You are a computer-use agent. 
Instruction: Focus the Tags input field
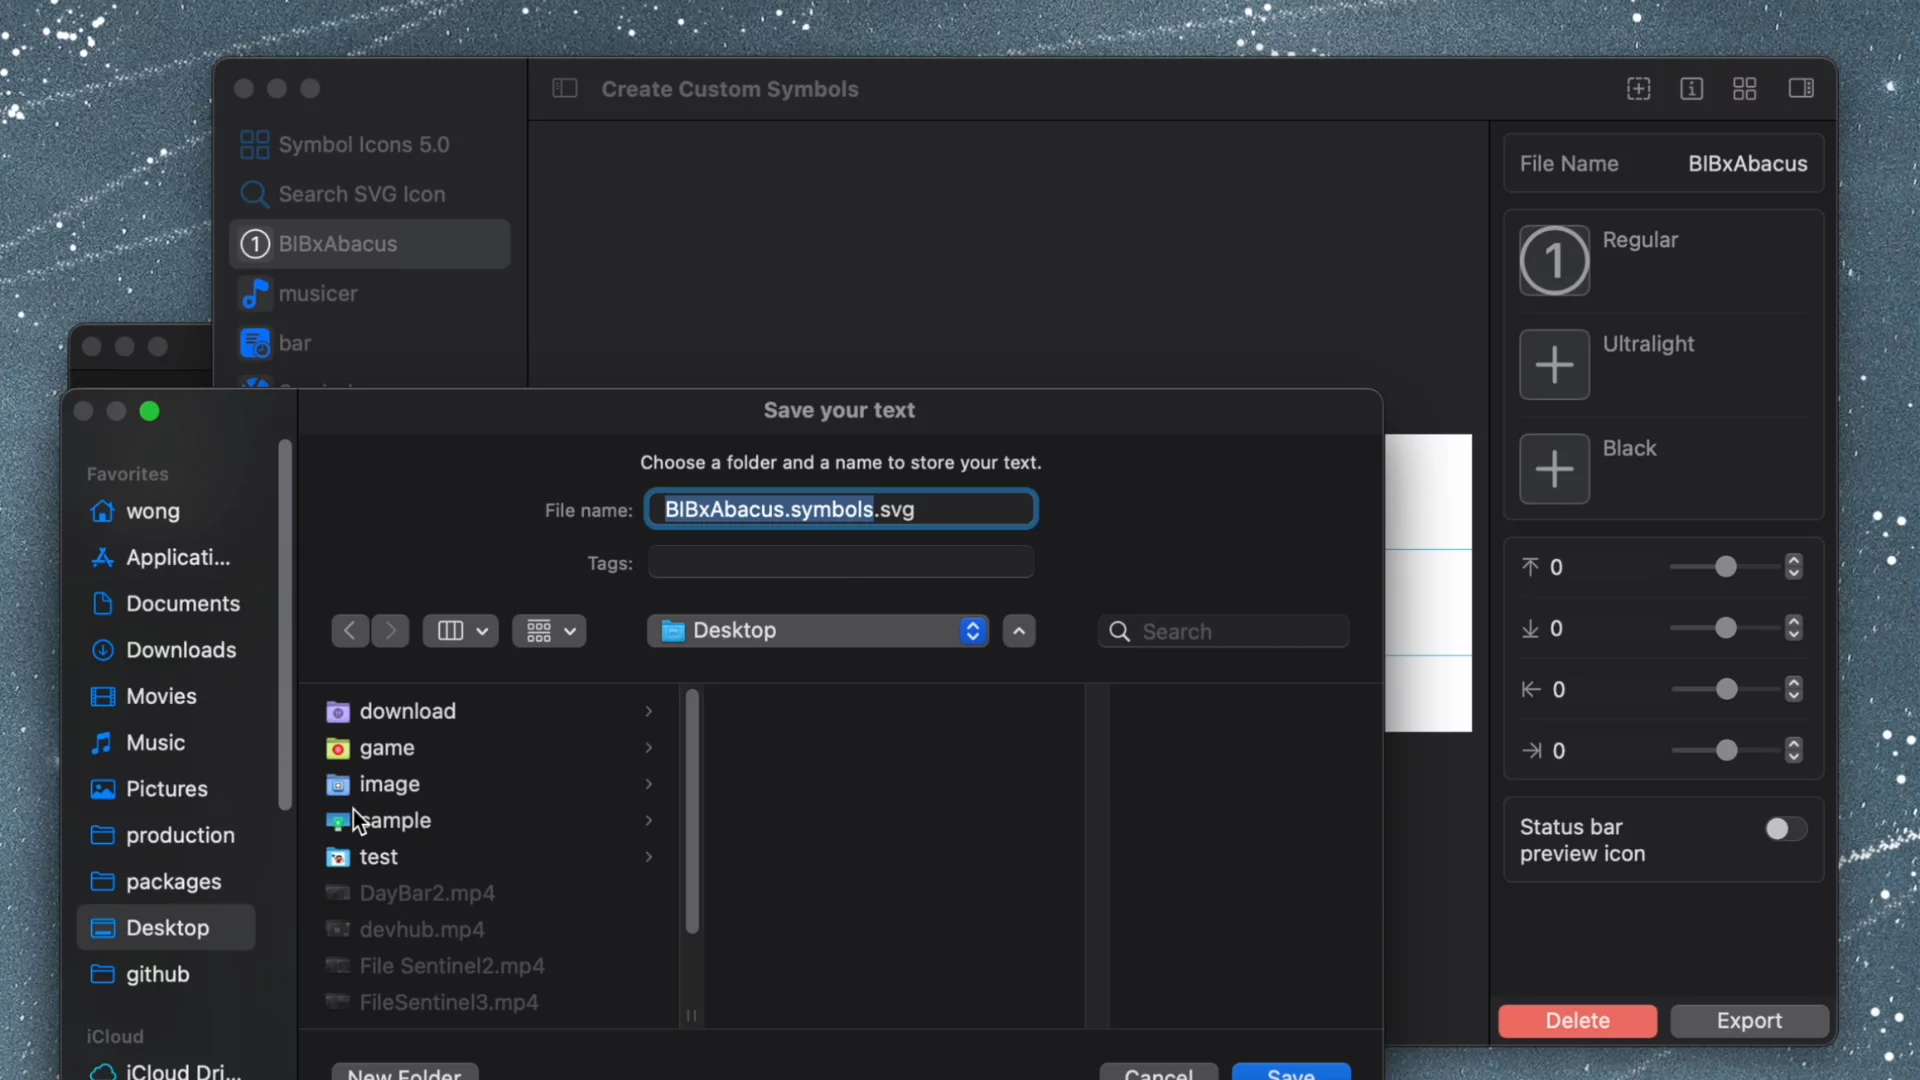pyautogui.click(x=841, y=562)
